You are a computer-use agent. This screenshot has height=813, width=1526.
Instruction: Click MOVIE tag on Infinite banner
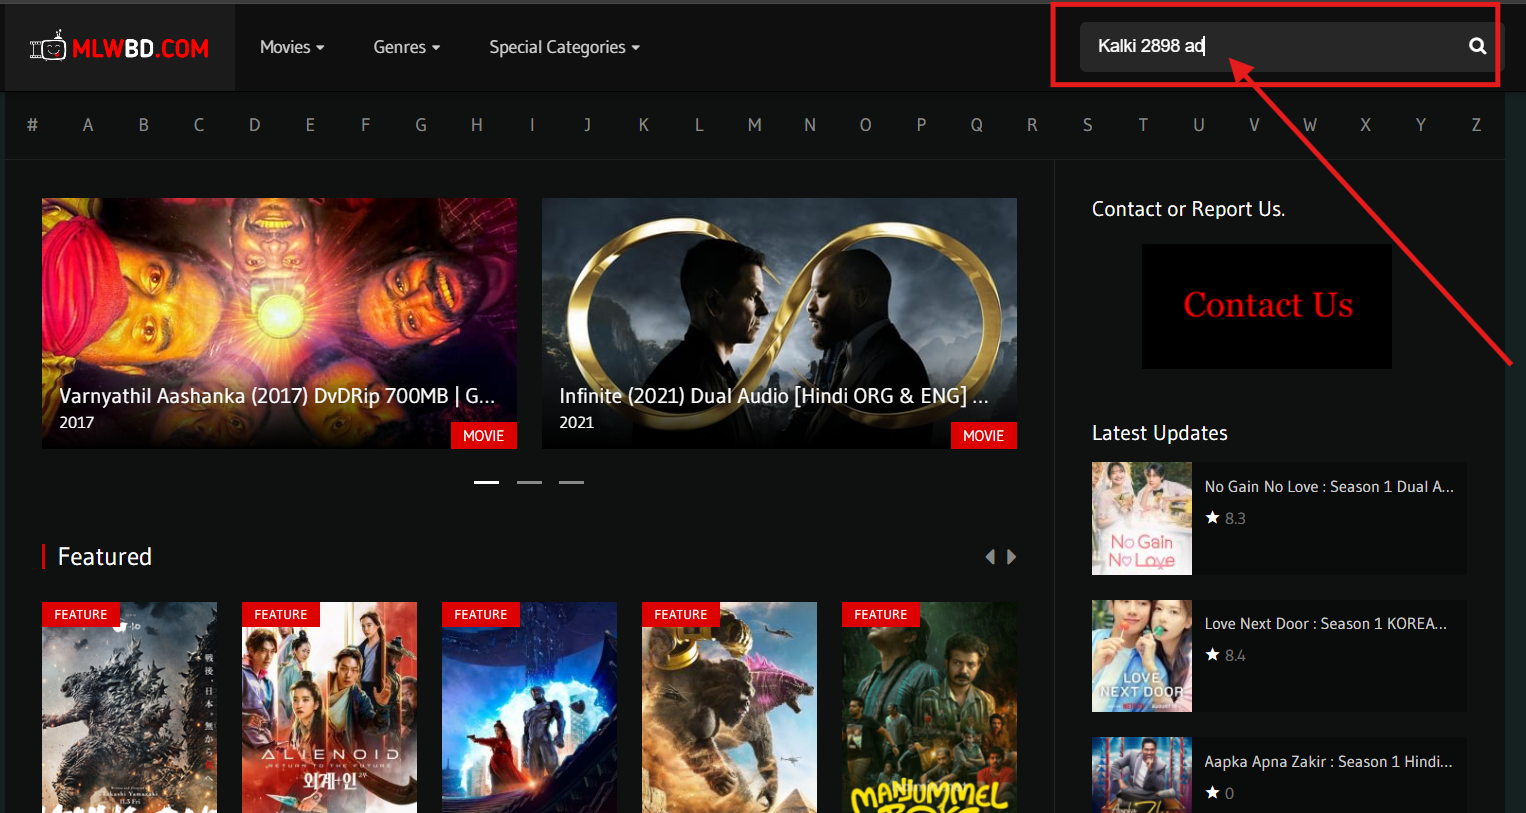(984, 436)
